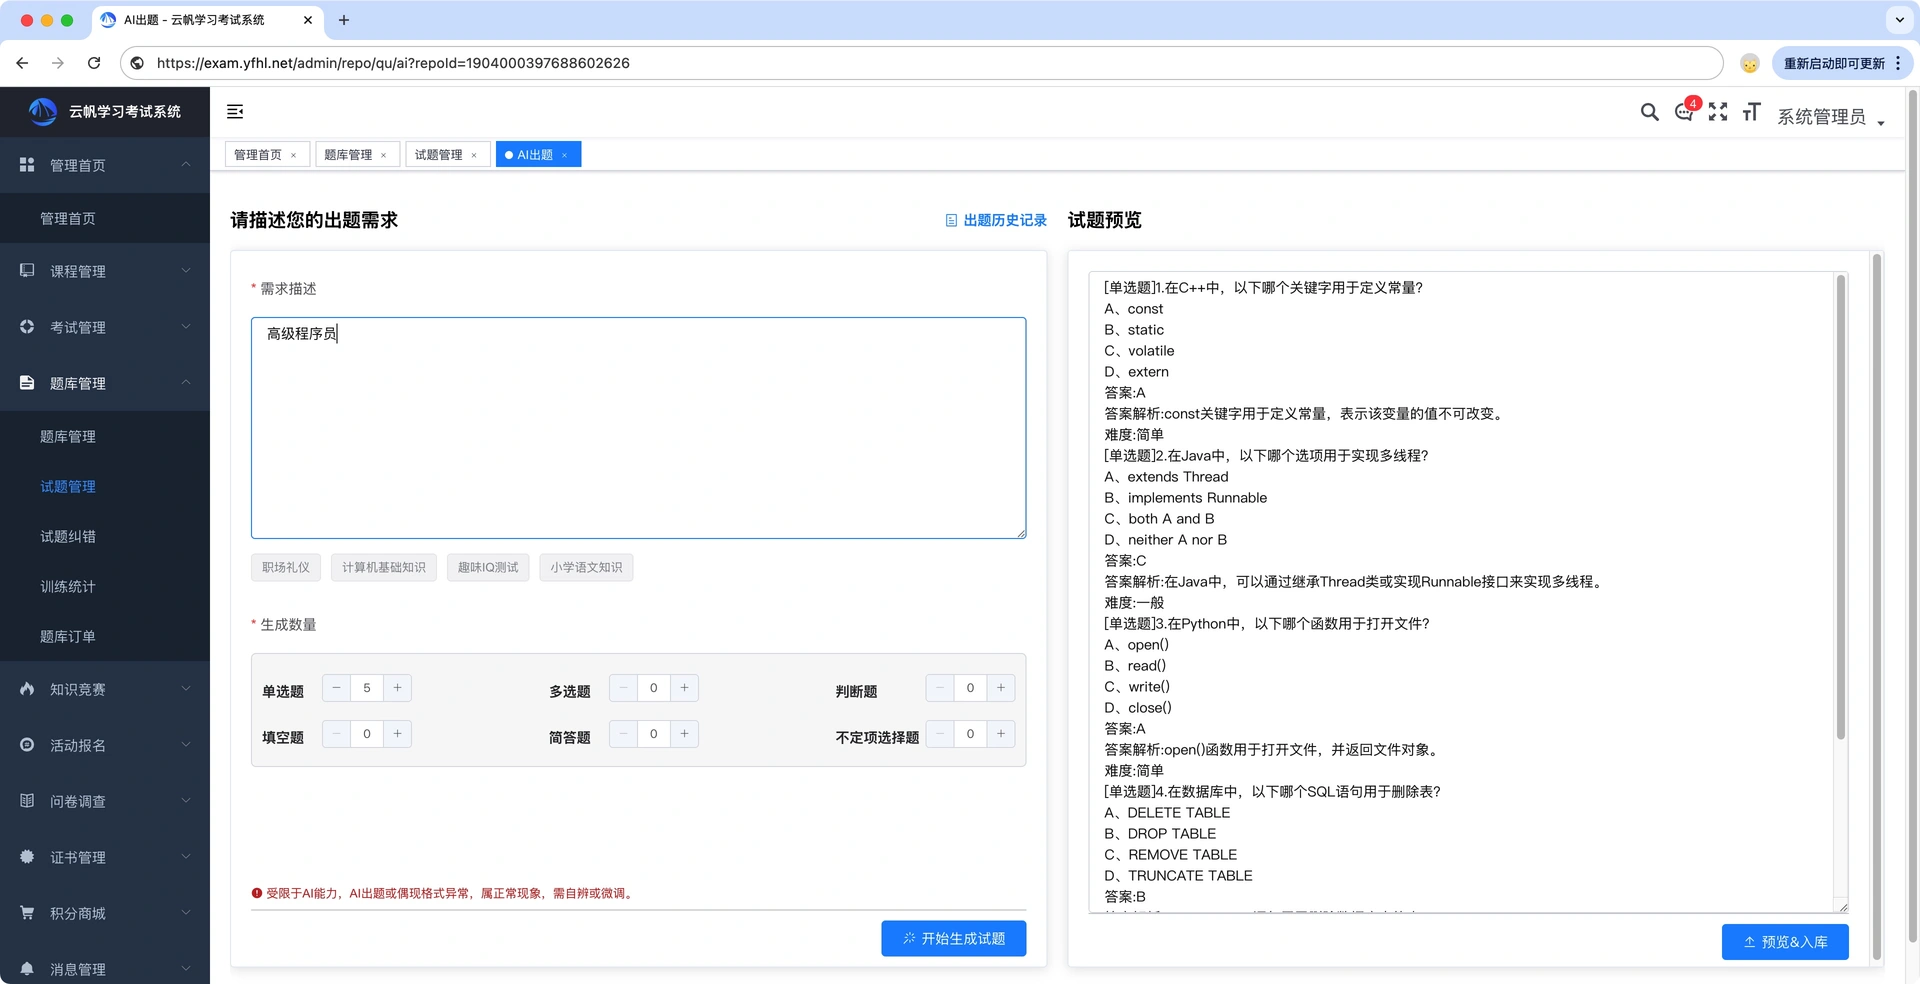
Task: Expand the 课程管理 sidebar menu
Action: pyautogui.click(x=105, y=271)
